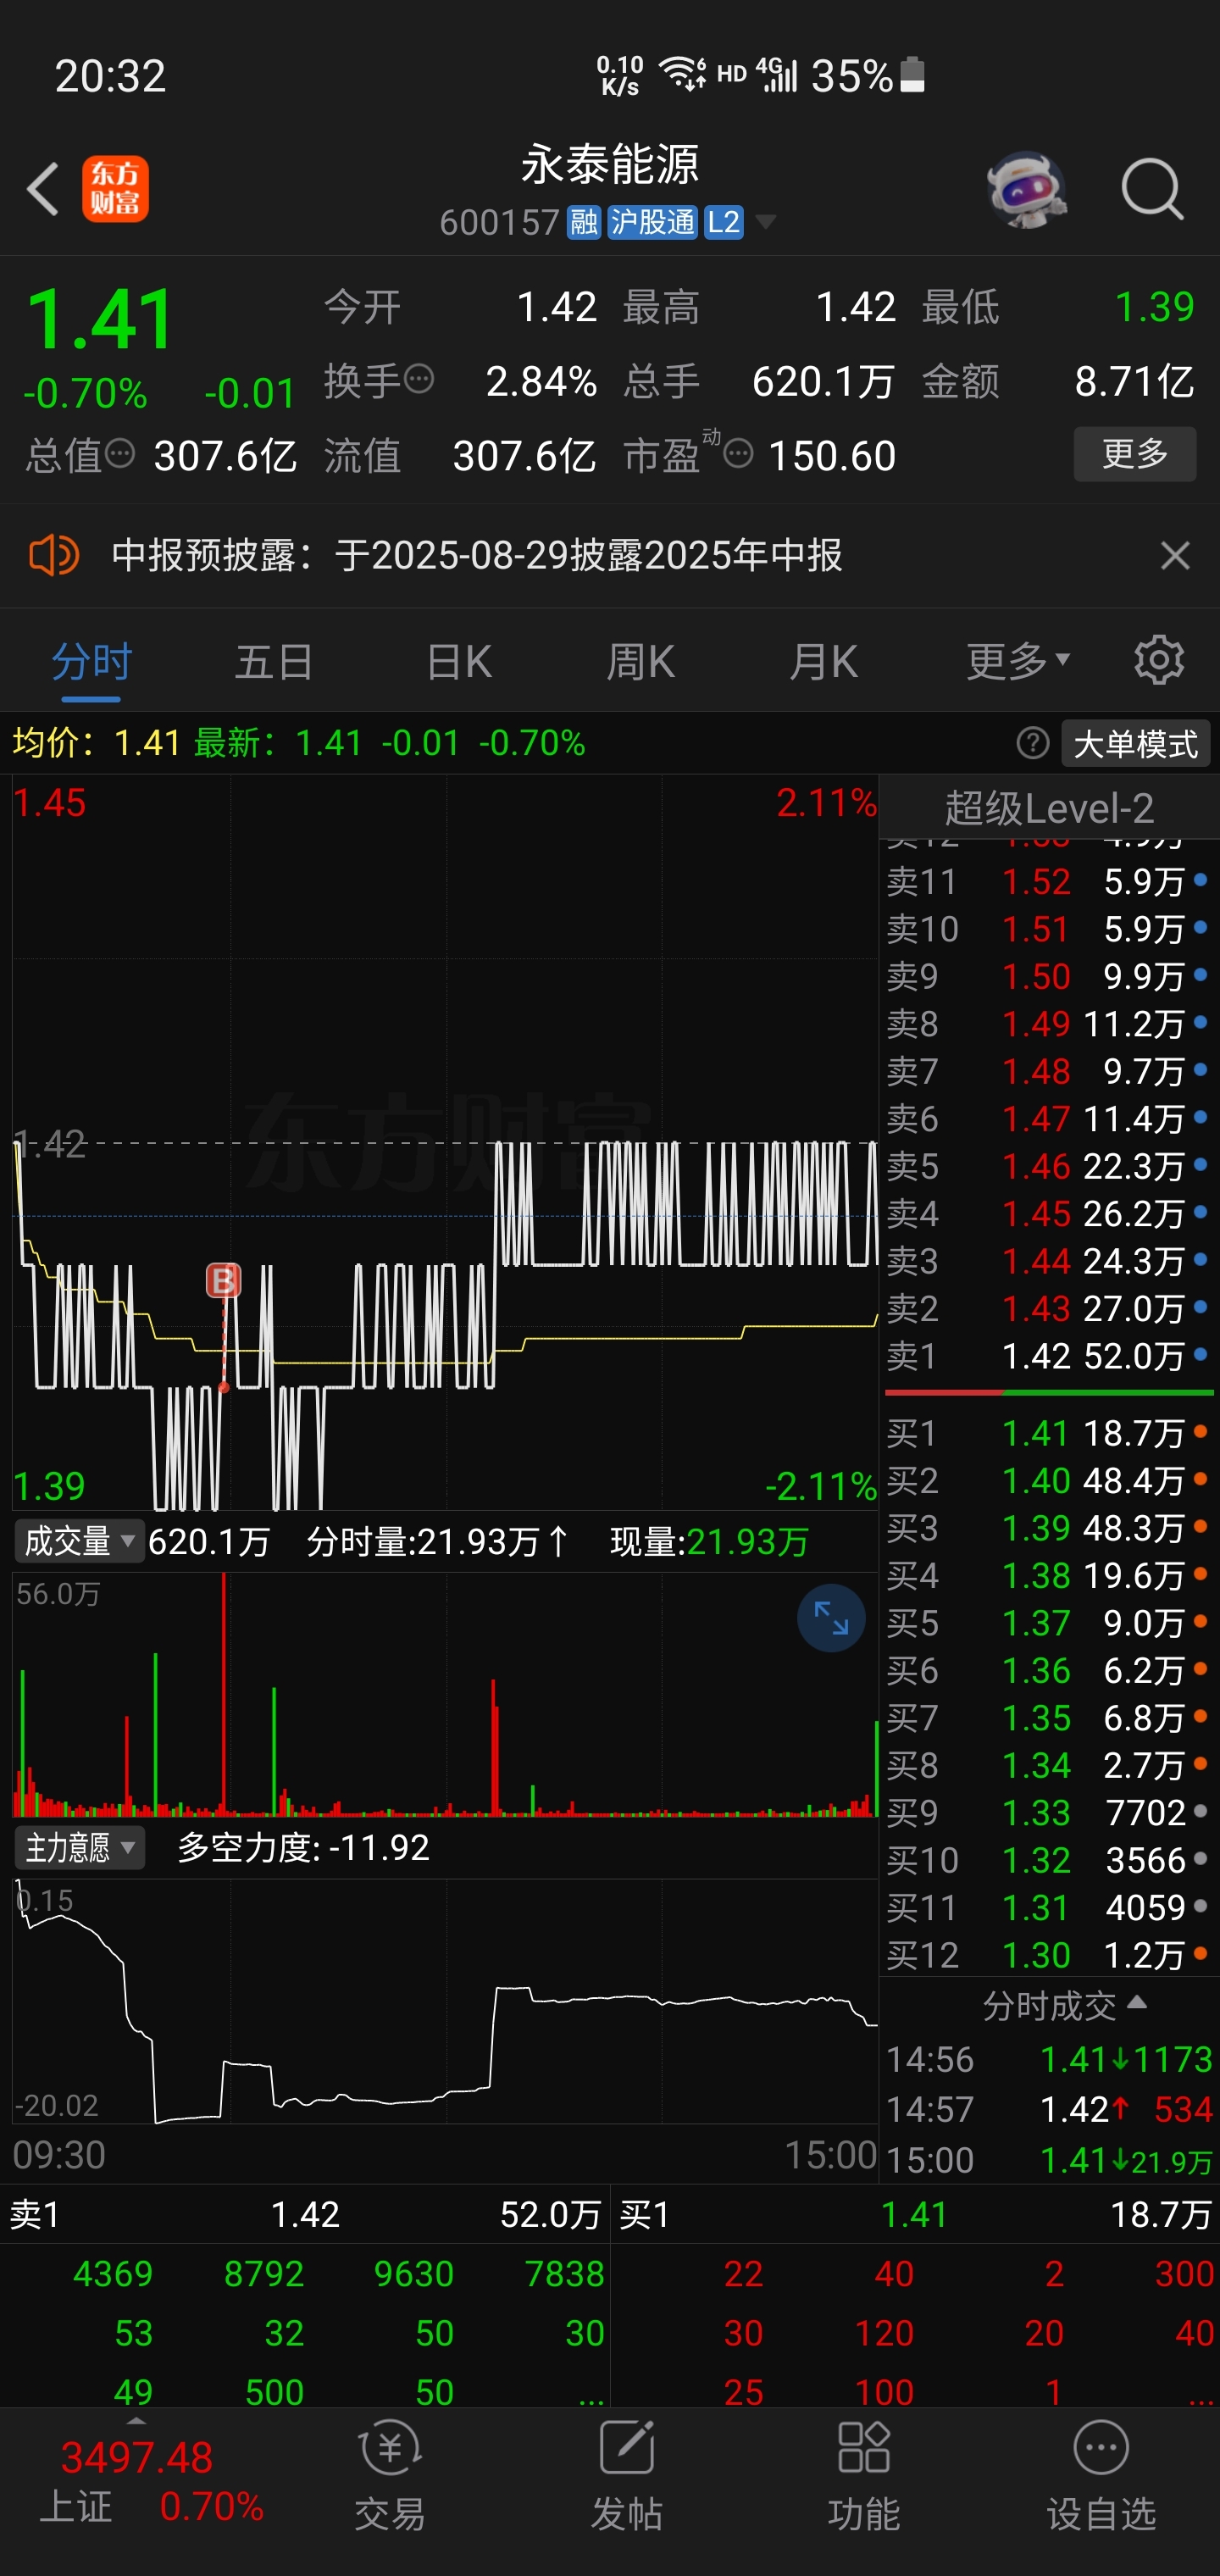The image size is (1220, 2576).
Task: Tap the buy/sell ratio bar
Action: point(1049,1392)
